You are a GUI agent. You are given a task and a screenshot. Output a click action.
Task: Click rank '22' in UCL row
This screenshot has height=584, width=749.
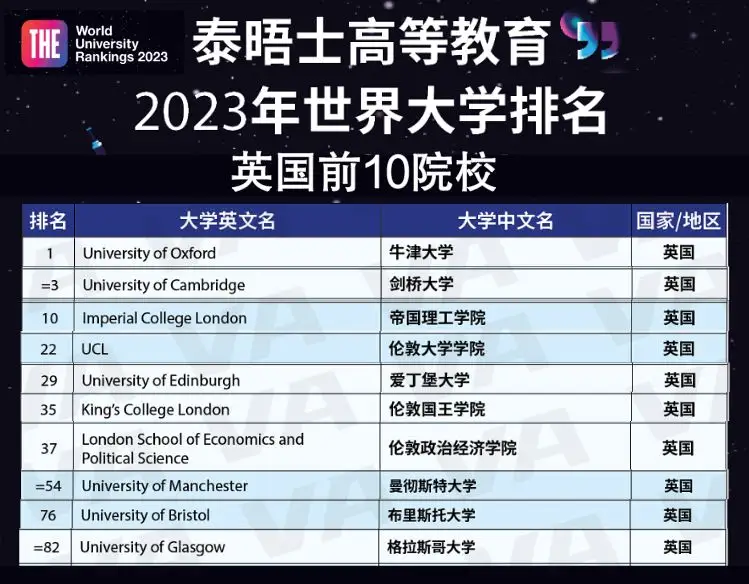tap(49, 349)
